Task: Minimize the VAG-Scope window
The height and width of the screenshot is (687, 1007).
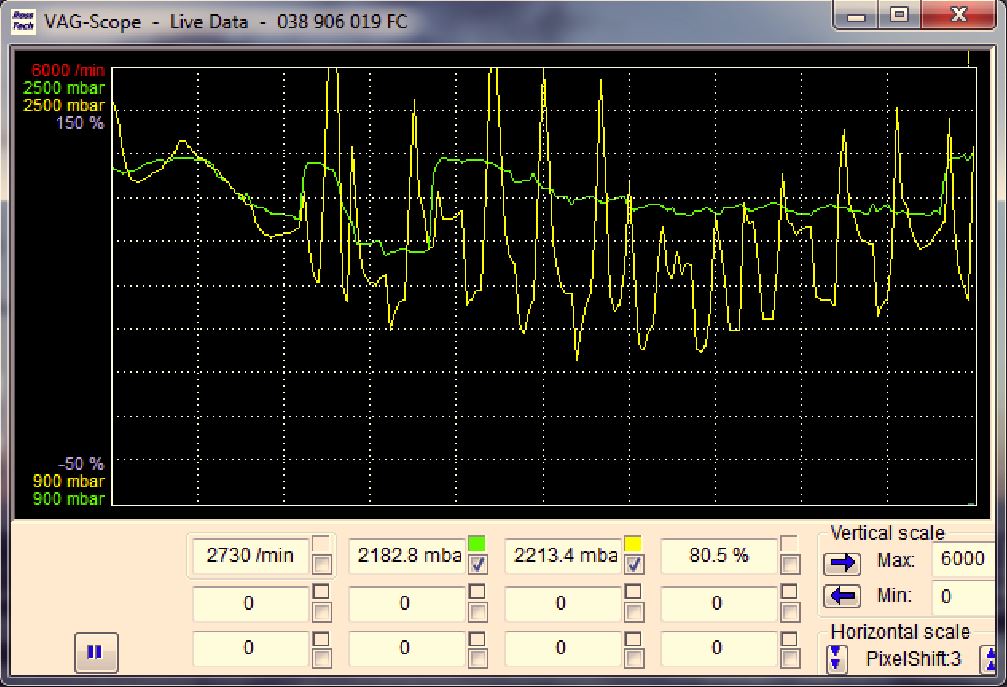Action: 855,16
